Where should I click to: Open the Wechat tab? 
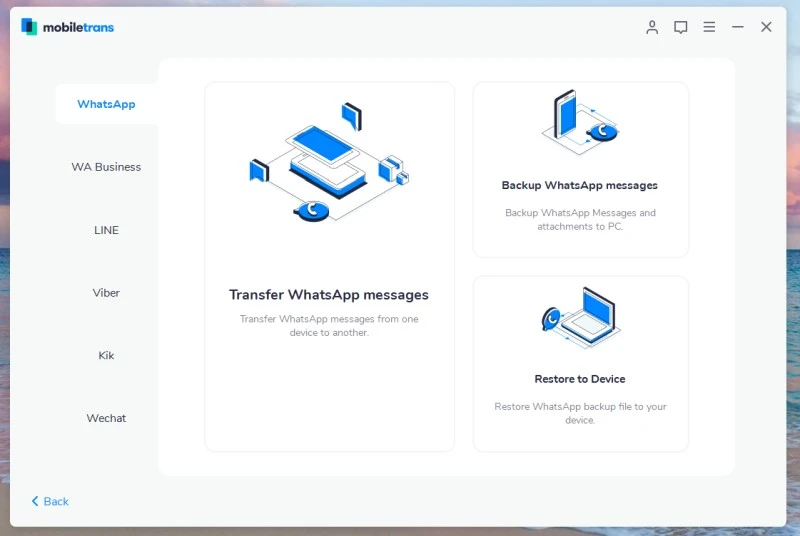click(x=106, y=418)
